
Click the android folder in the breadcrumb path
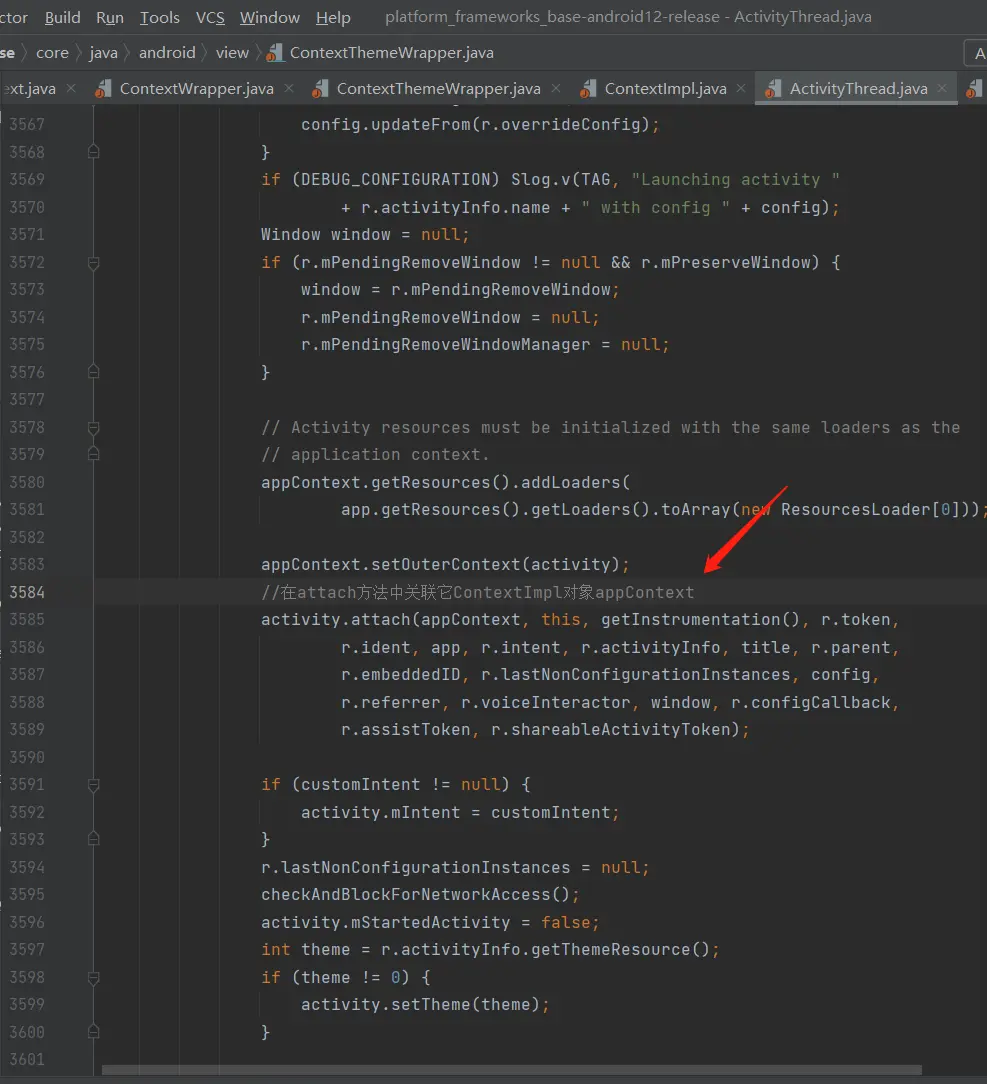click(167, 53)
